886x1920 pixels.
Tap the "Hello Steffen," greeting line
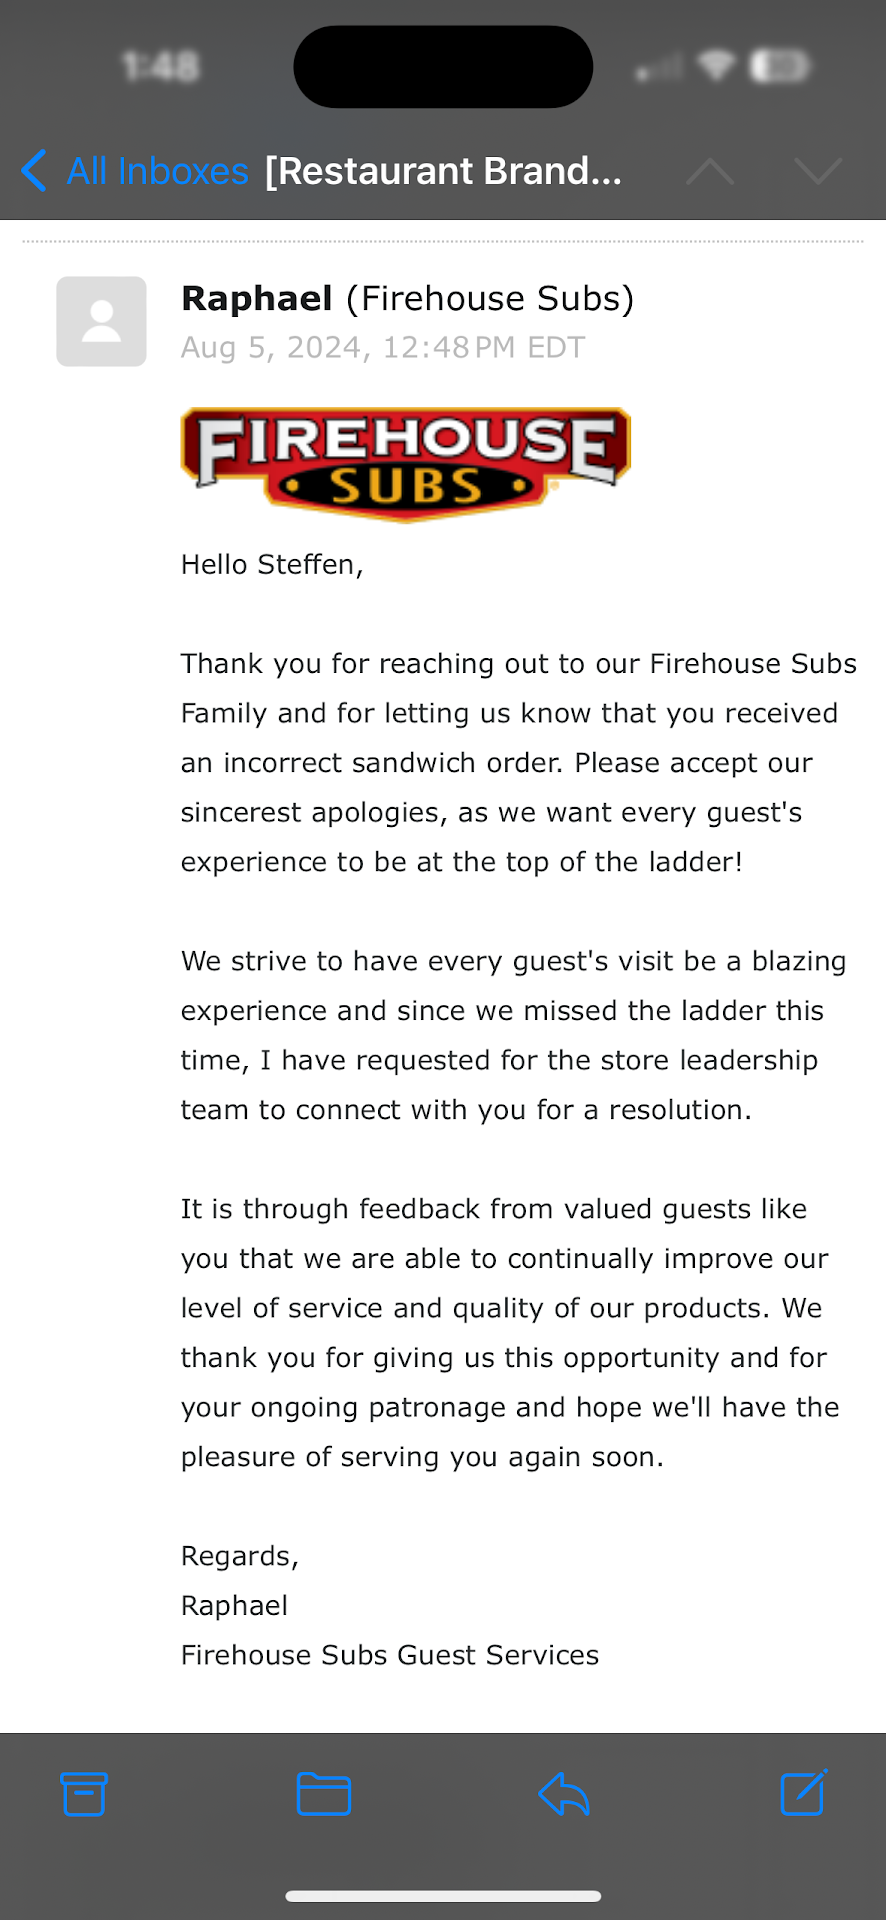pyautogui.click(x=272, y=565)
